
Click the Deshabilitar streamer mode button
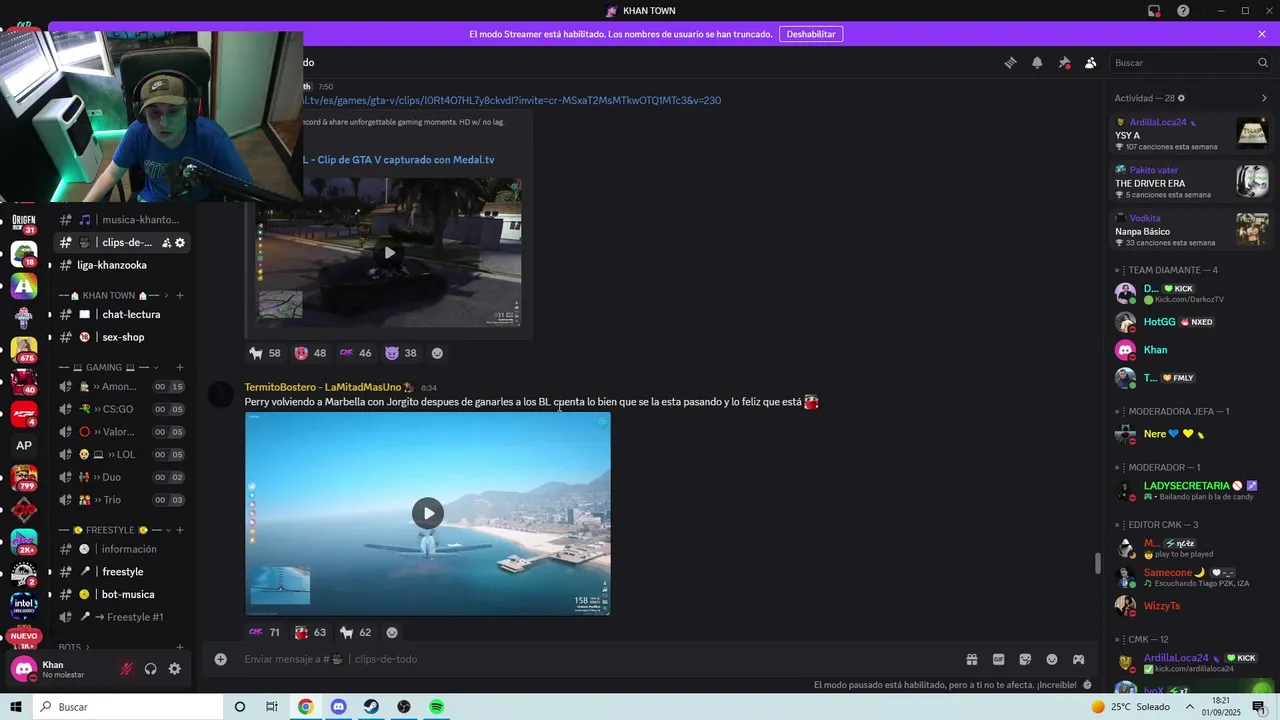[811, 34]
